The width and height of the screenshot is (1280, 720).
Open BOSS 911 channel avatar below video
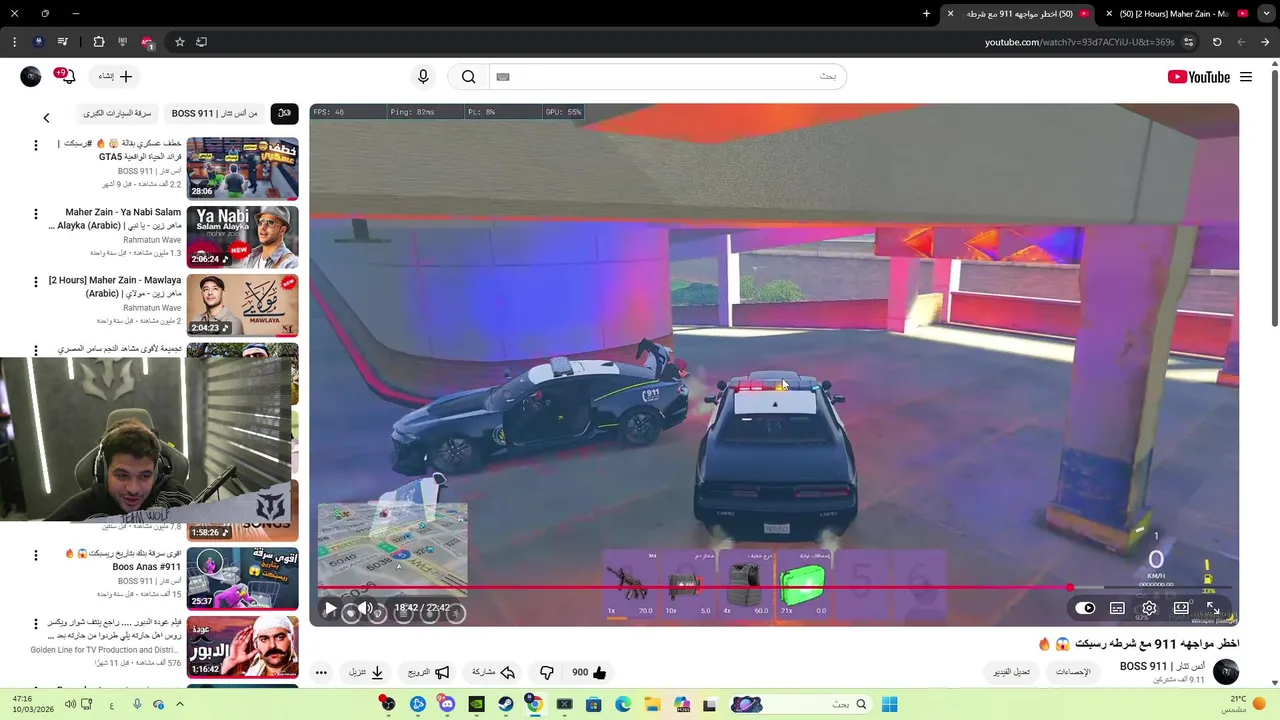click(x=1226, y=672)
